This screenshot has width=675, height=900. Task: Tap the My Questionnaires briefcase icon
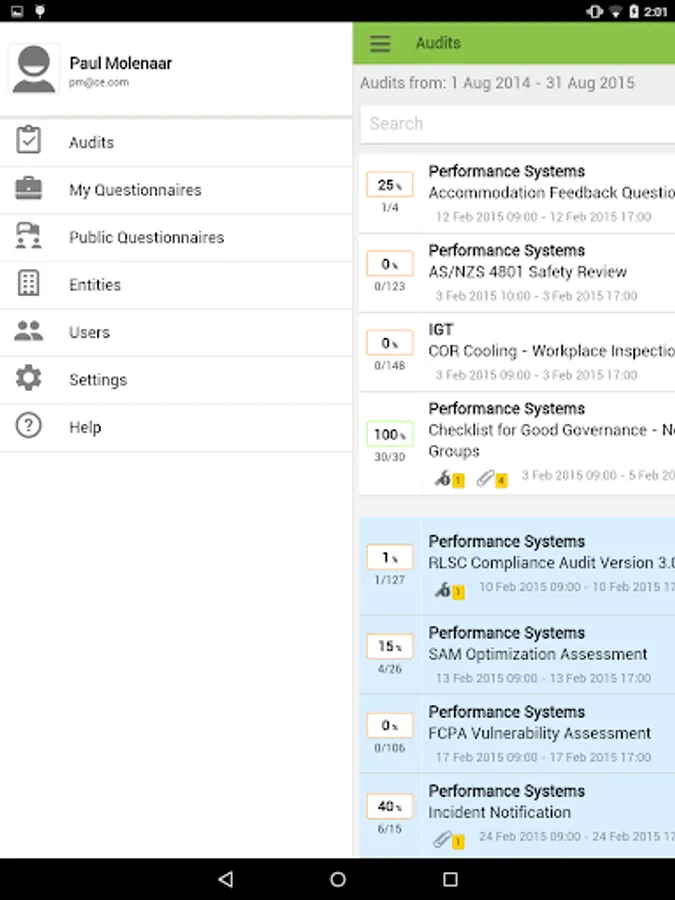point(29,189)
